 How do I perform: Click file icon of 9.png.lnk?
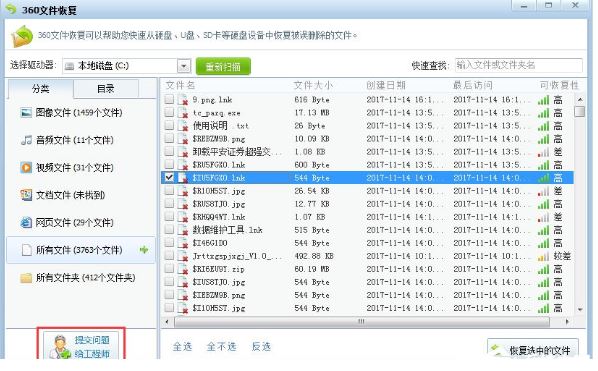pos(183,100)
